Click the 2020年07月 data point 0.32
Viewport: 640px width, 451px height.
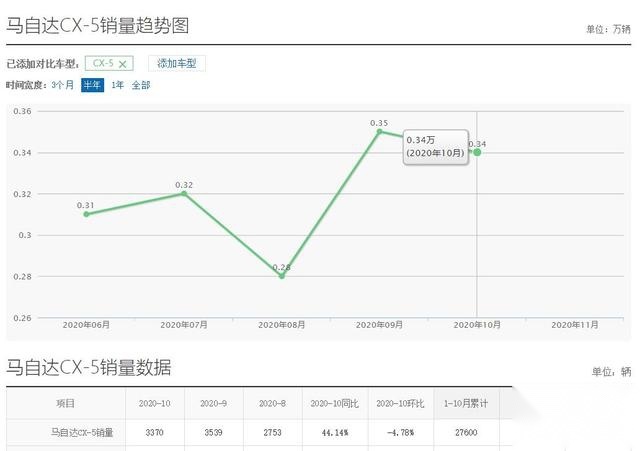[184, 193]
